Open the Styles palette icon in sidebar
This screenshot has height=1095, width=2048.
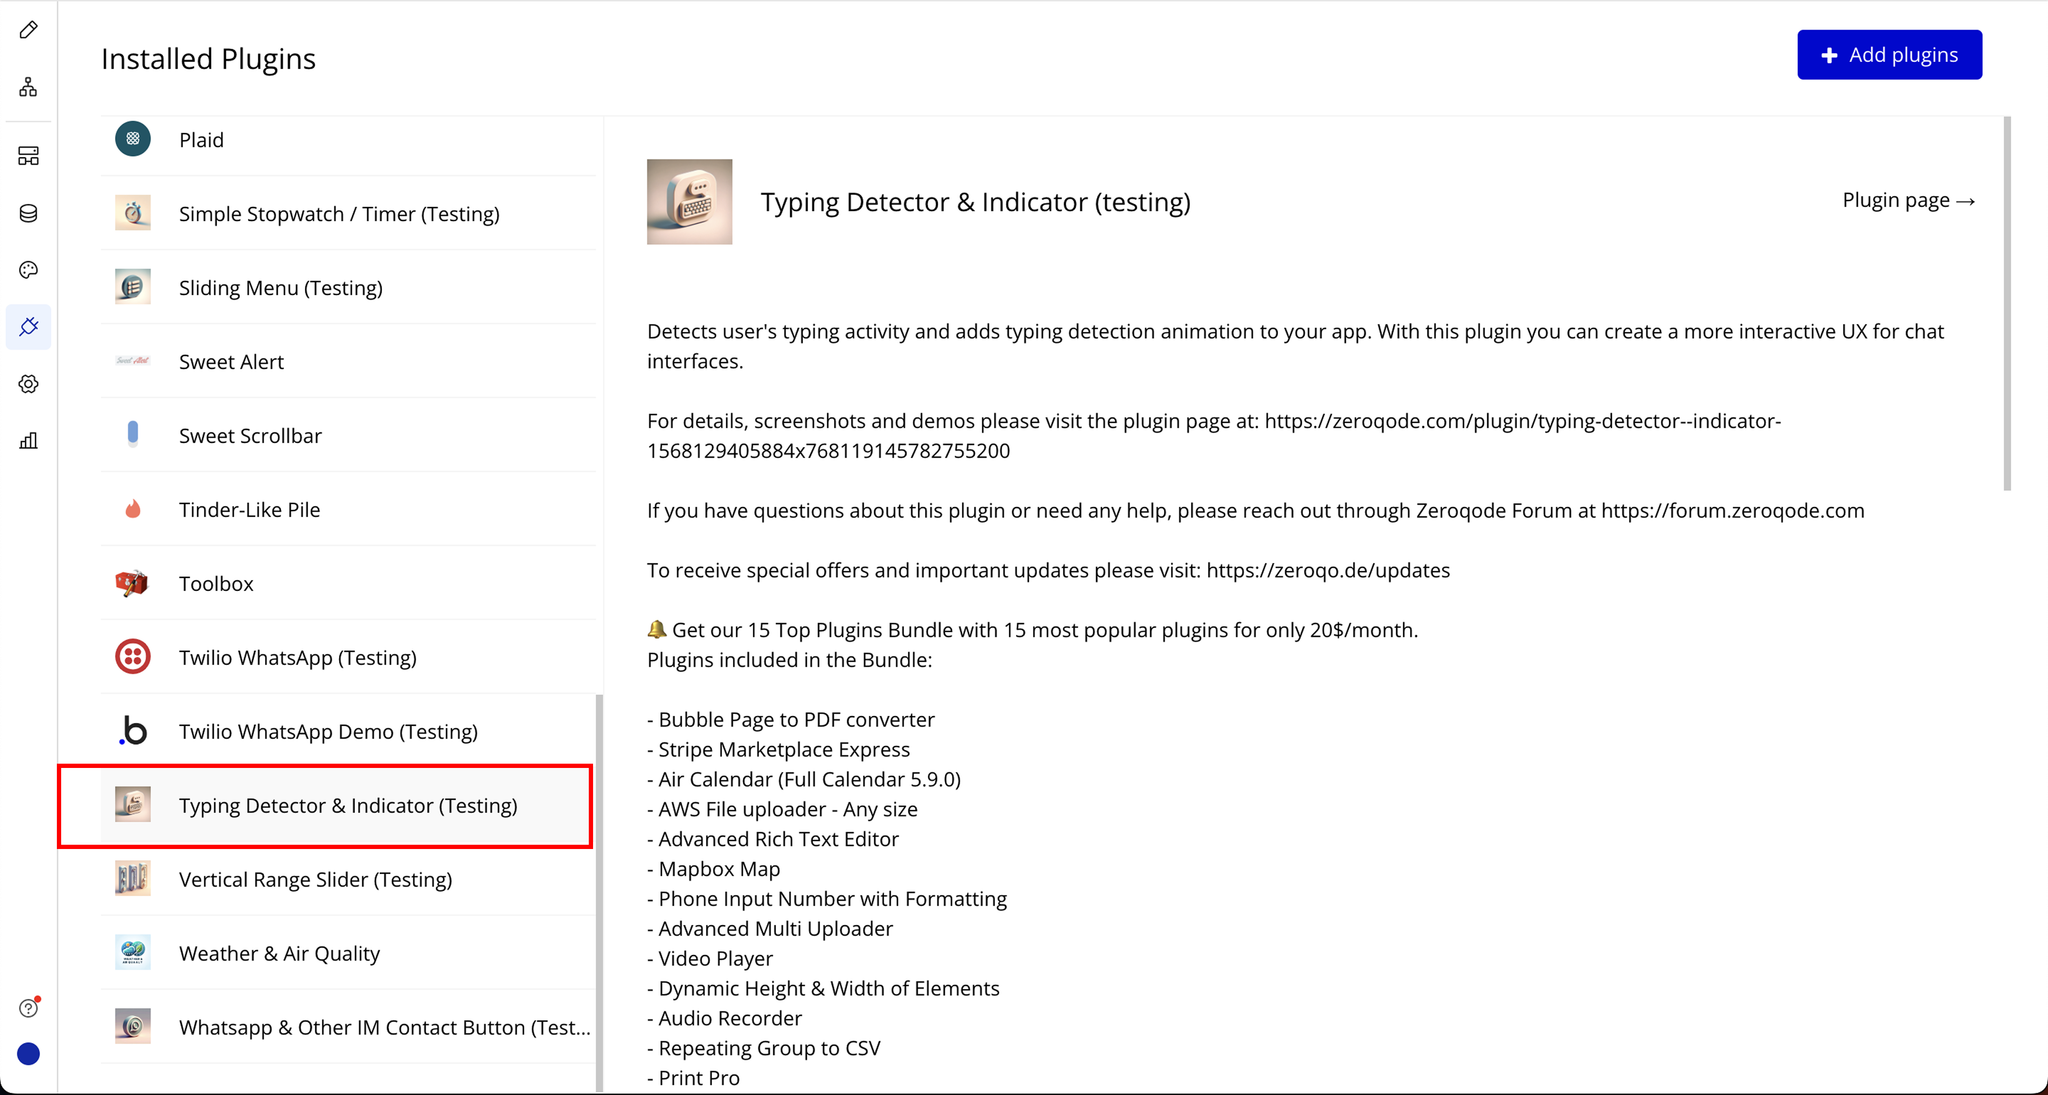(x=28, y=270)
